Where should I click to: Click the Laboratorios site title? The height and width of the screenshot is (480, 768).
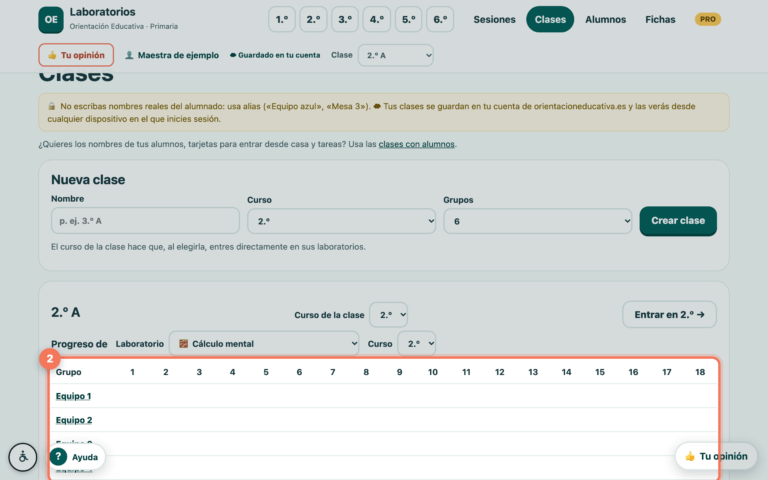pos(102,12)
